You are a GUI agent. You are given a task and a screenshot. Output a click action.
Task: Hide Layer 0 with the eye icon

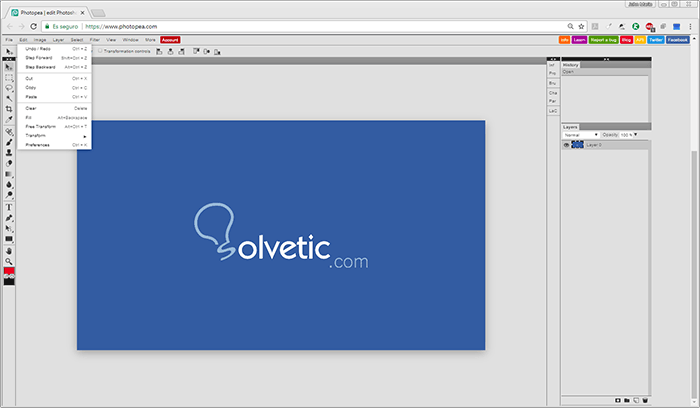click(566, 145)
